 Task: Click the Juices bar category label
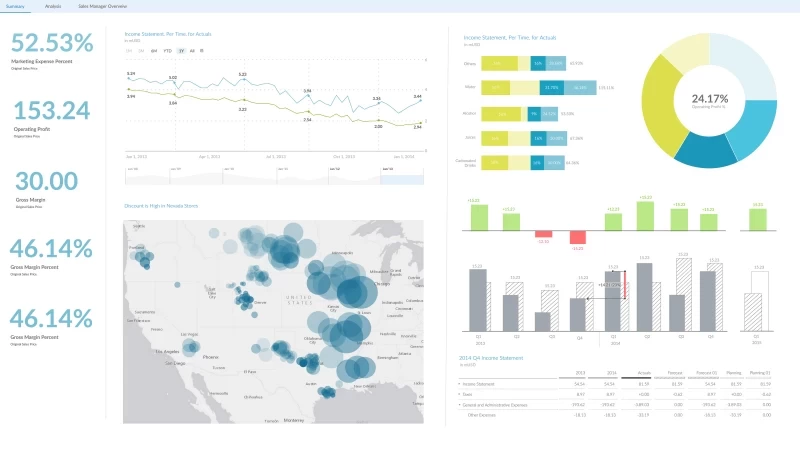point(470,138)
